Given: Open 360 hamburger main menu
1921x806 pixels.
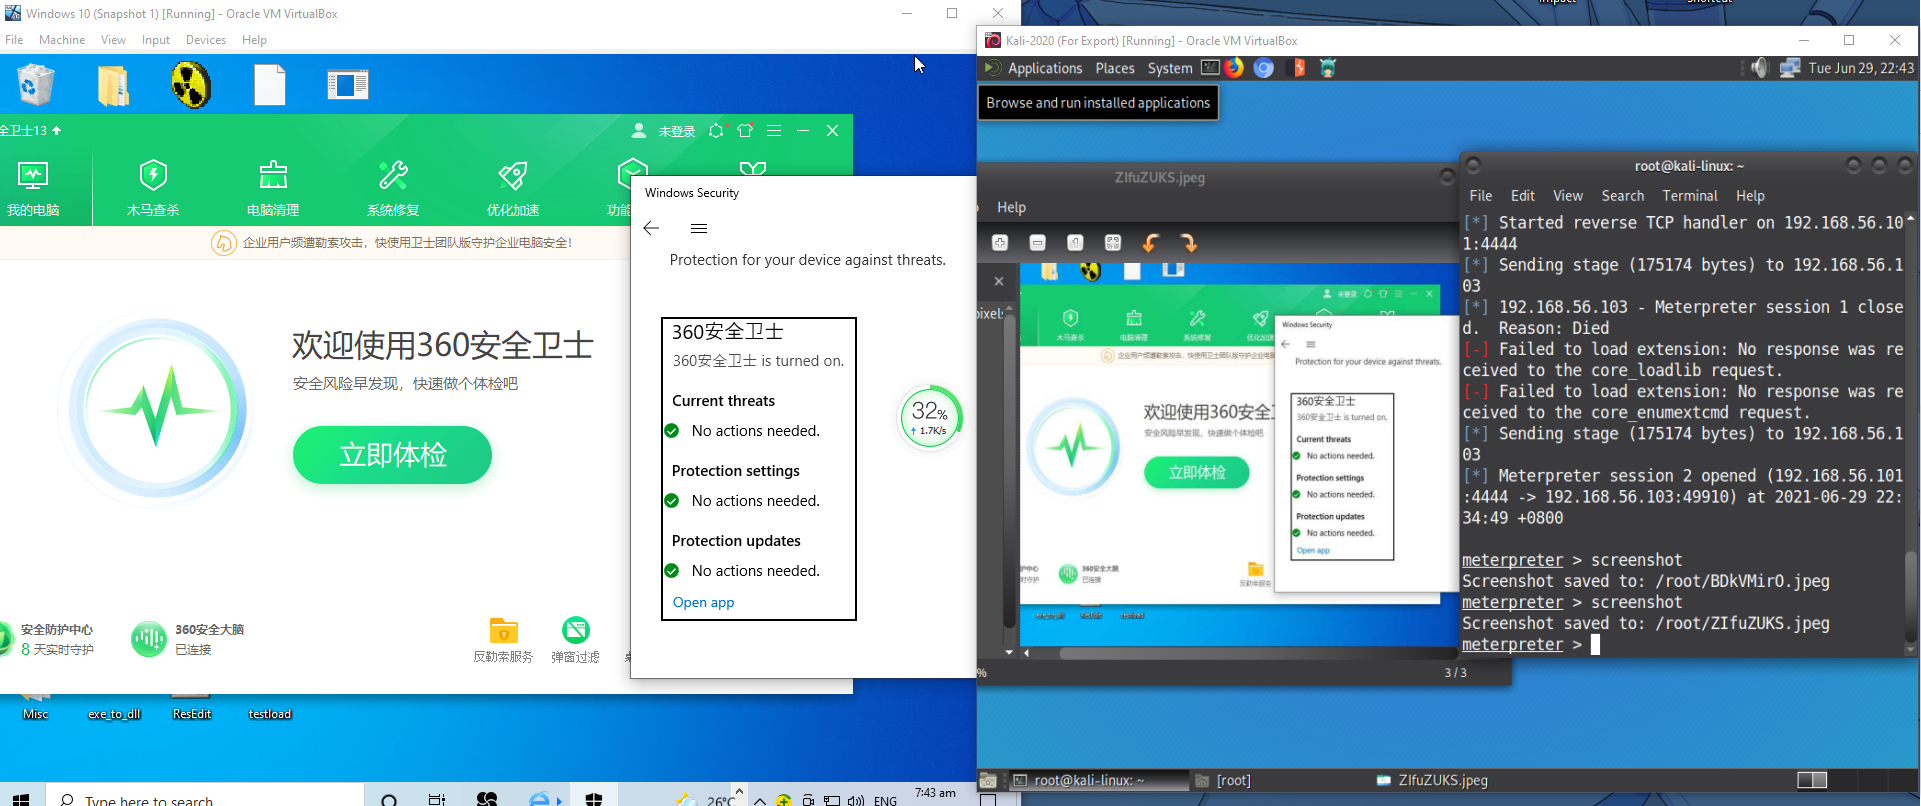Looking at the screenshot, I should (774, 131).
